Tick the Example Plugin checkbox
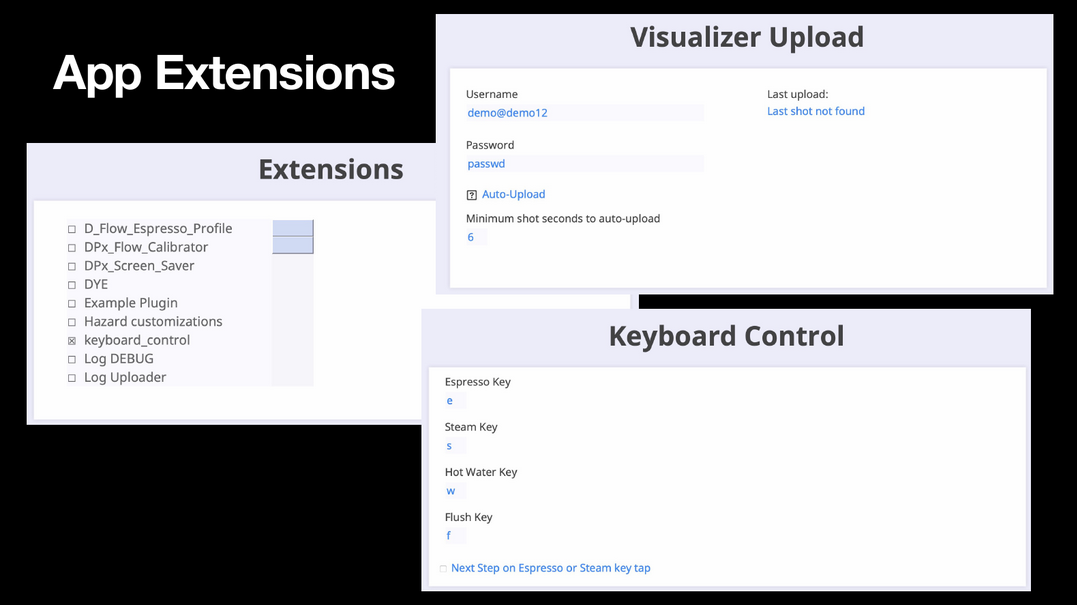This screenshot has width=1077, height=605. 71,303
